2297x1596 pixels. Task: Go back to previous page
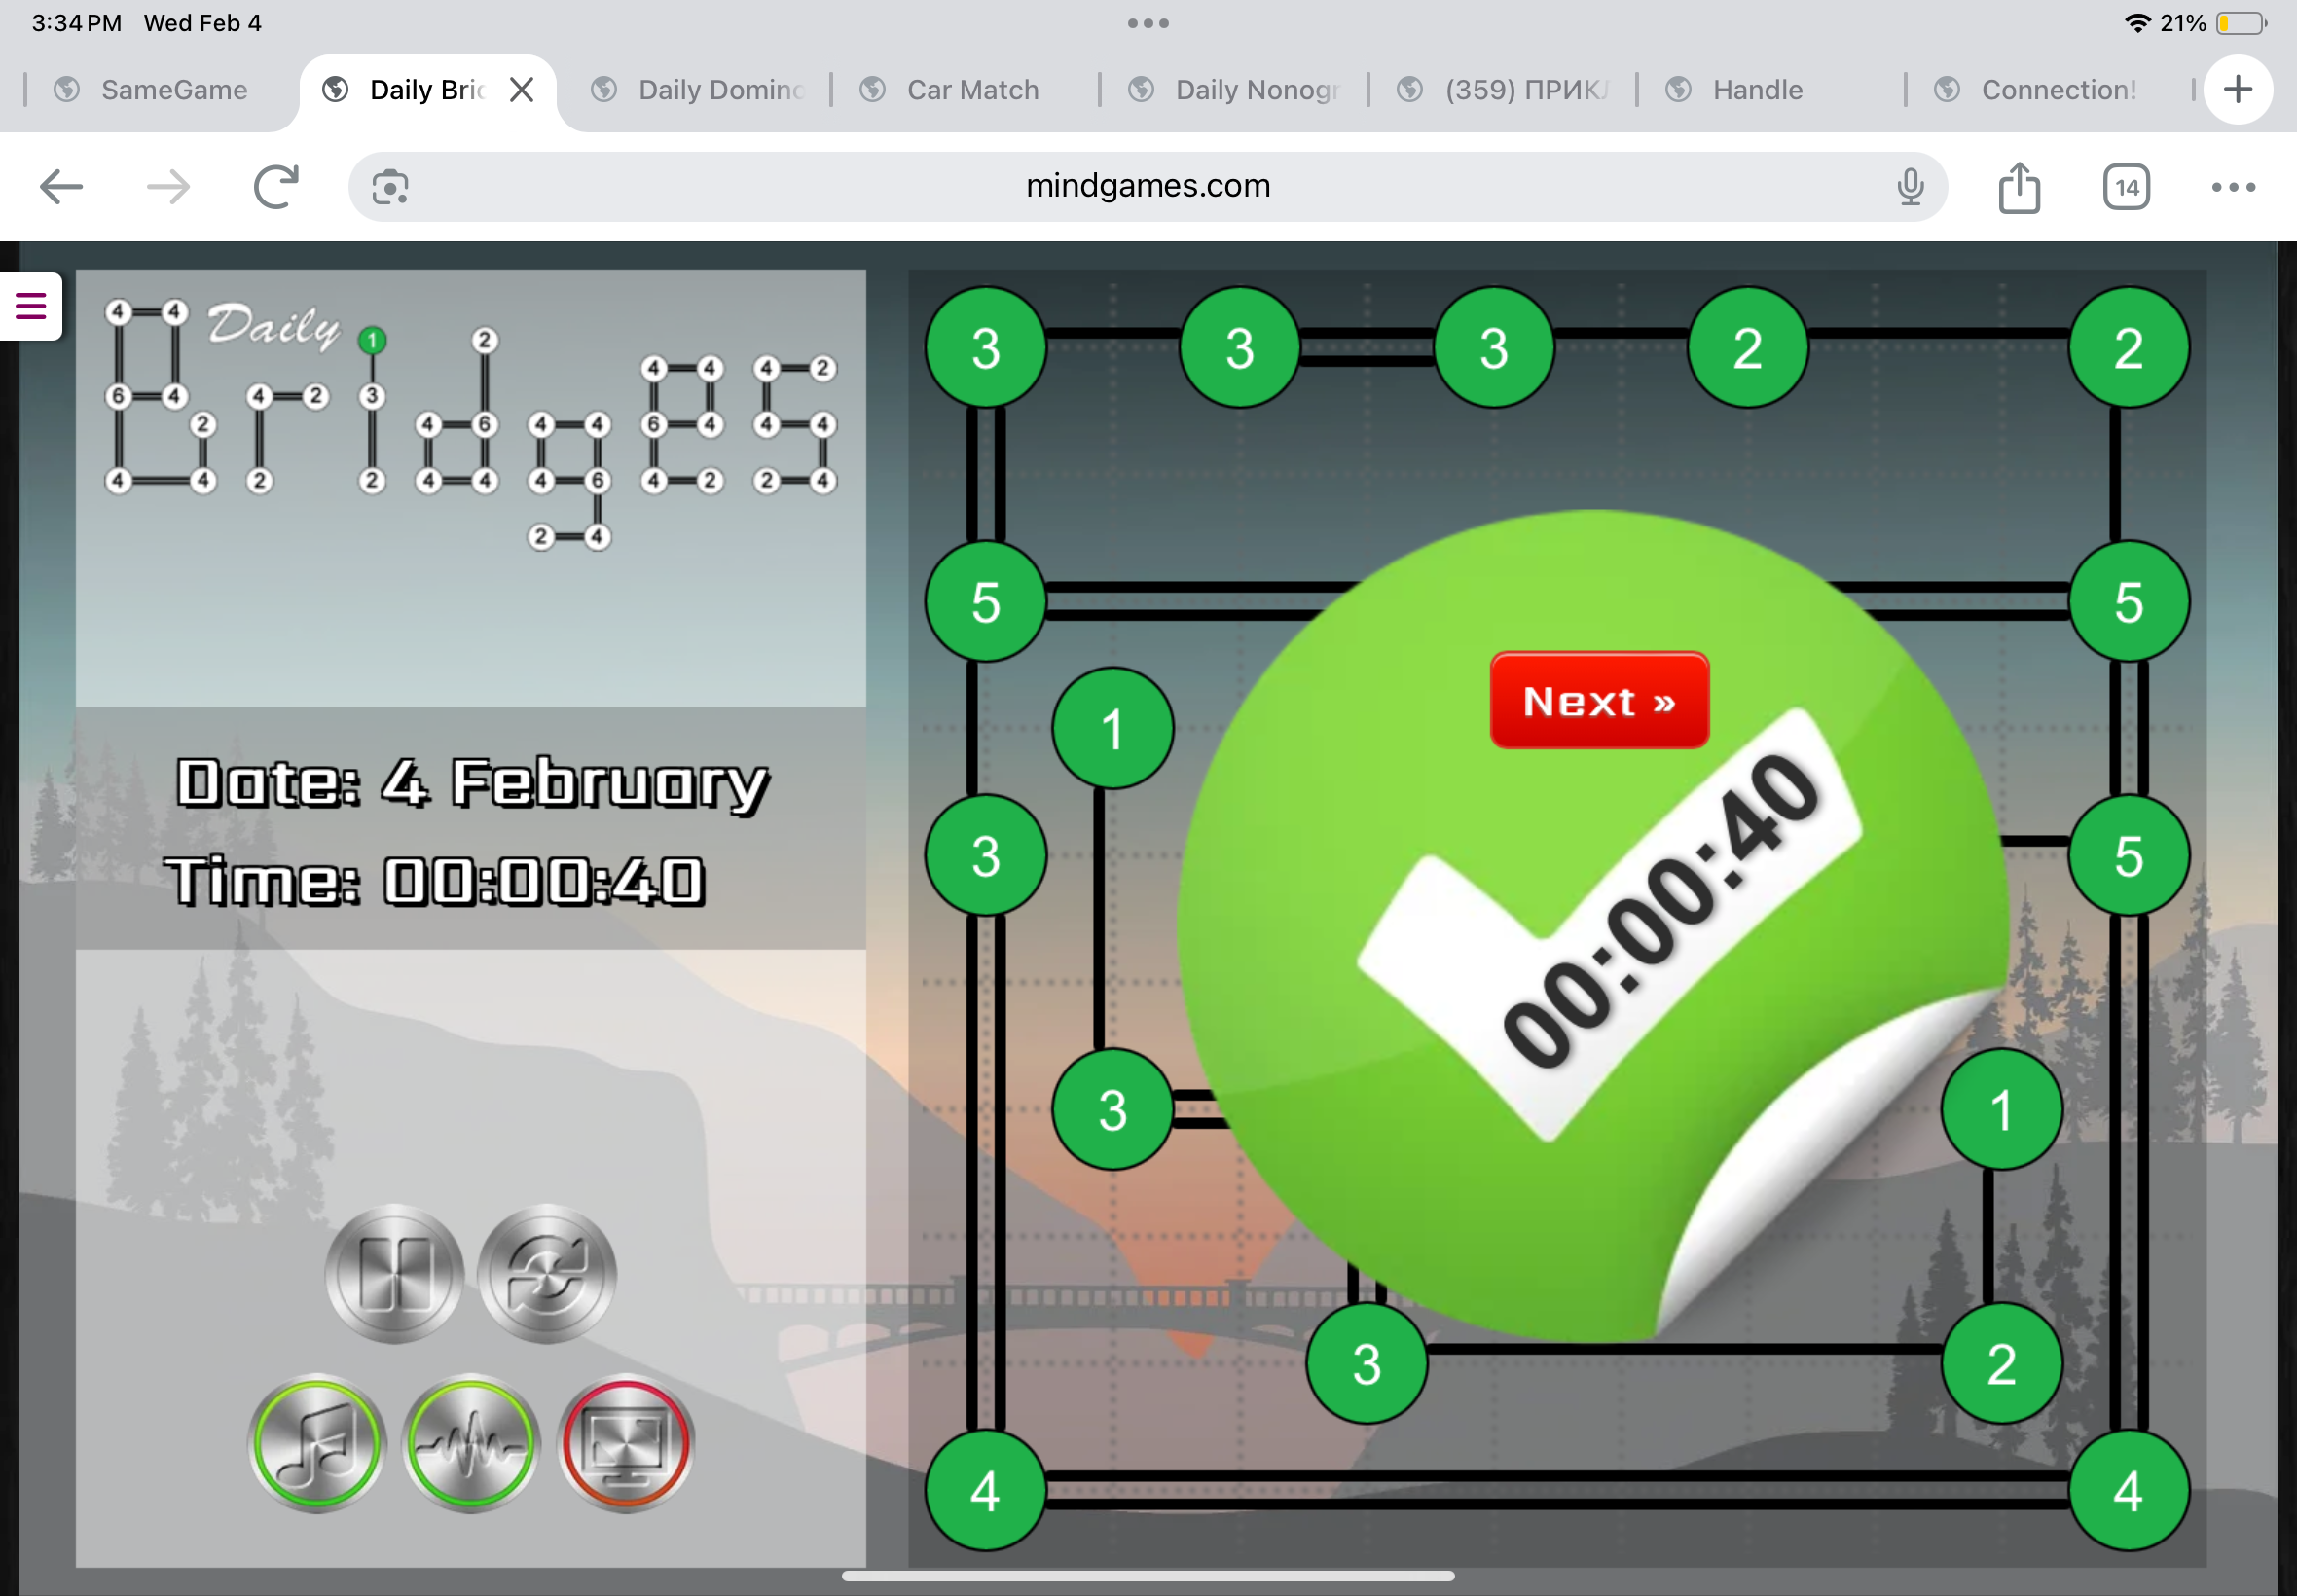pos(61,187)
